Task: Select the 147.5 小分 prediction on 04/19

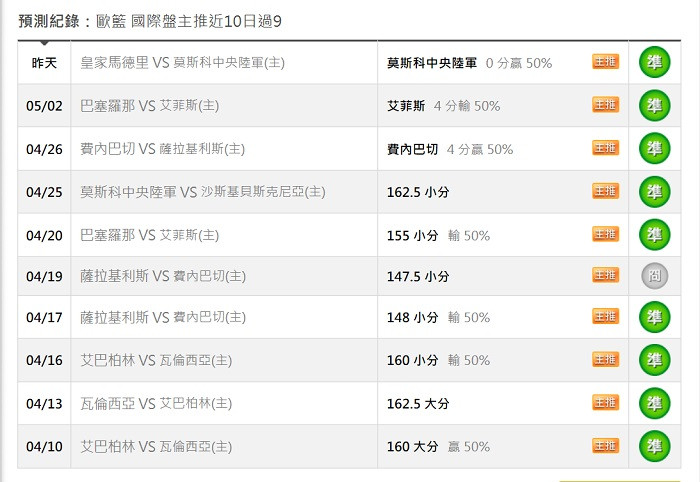Action: click(418, 276)
